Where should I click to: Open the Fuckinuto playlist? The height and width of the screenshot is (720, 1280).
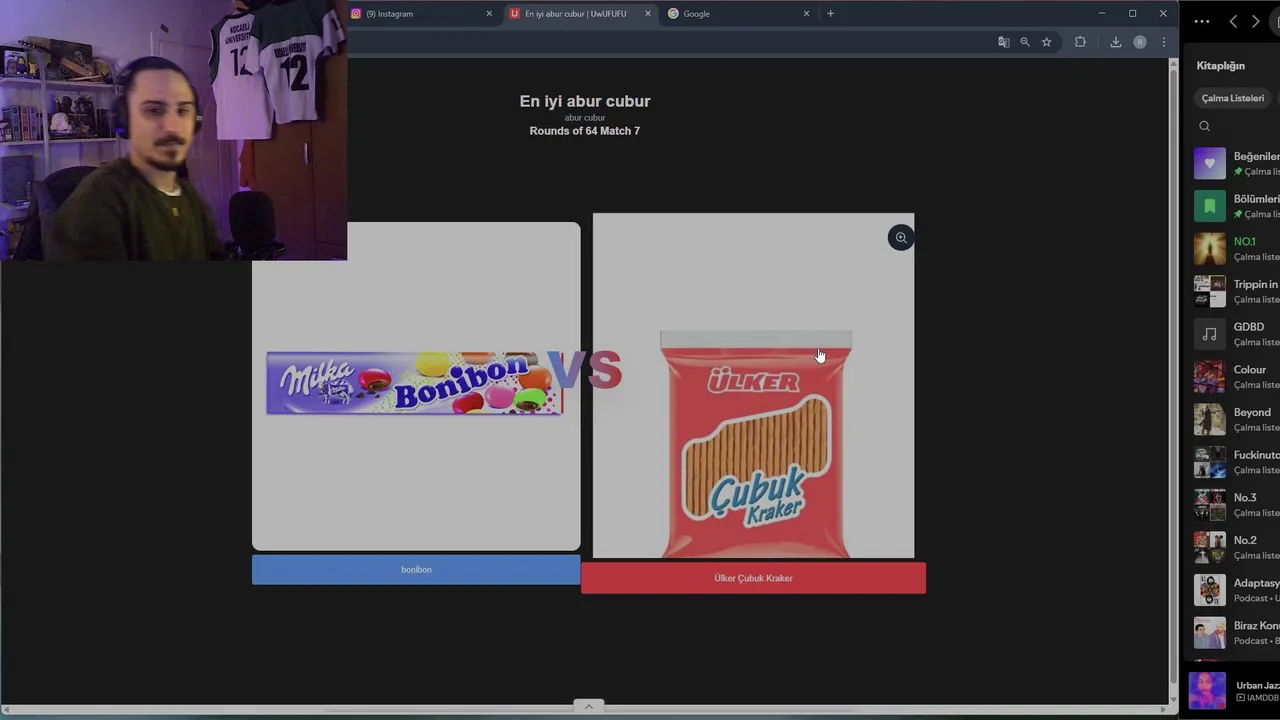[1236, 462]
